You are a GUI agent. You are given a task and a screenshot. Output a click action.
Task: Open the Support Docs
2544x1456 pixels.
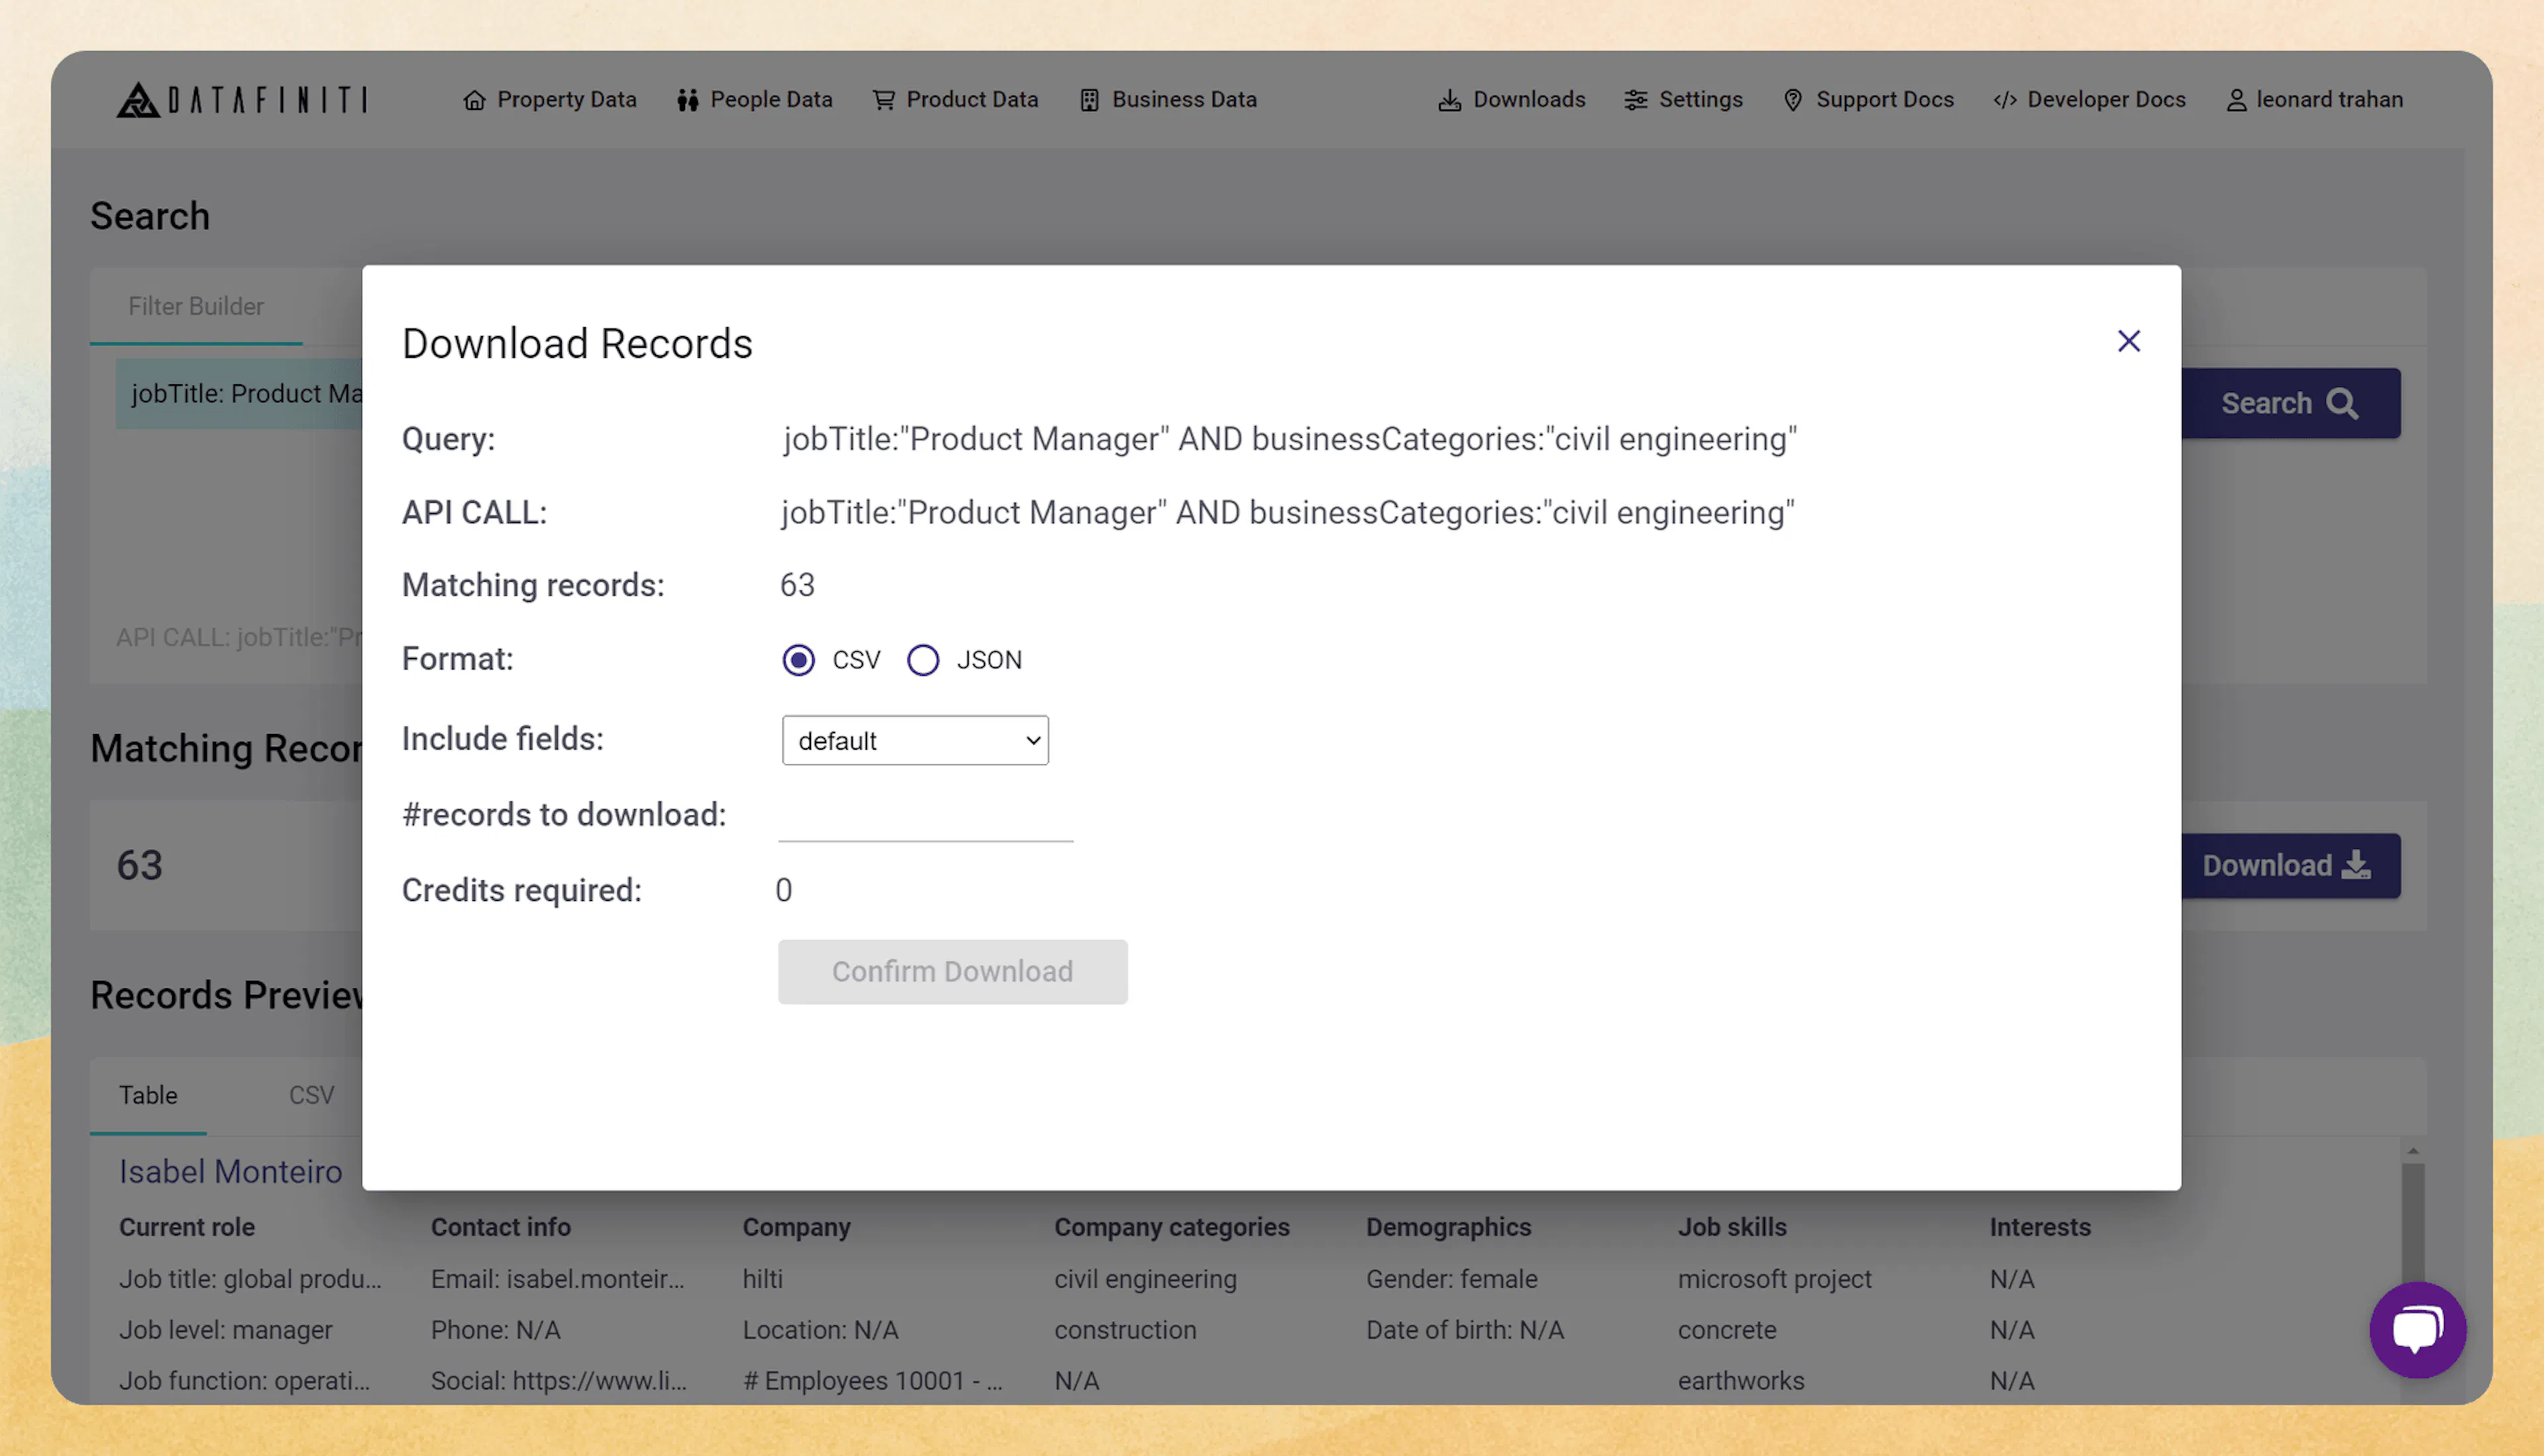tap(1868, 99)
